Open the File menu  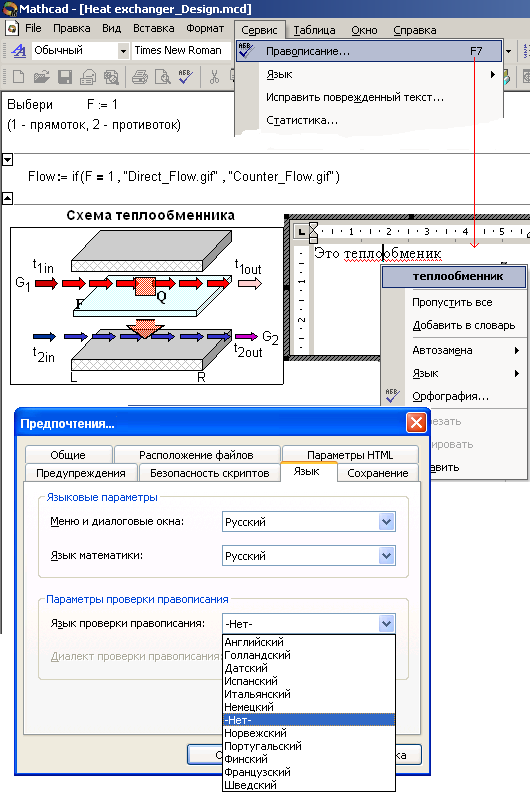point(33,28)
